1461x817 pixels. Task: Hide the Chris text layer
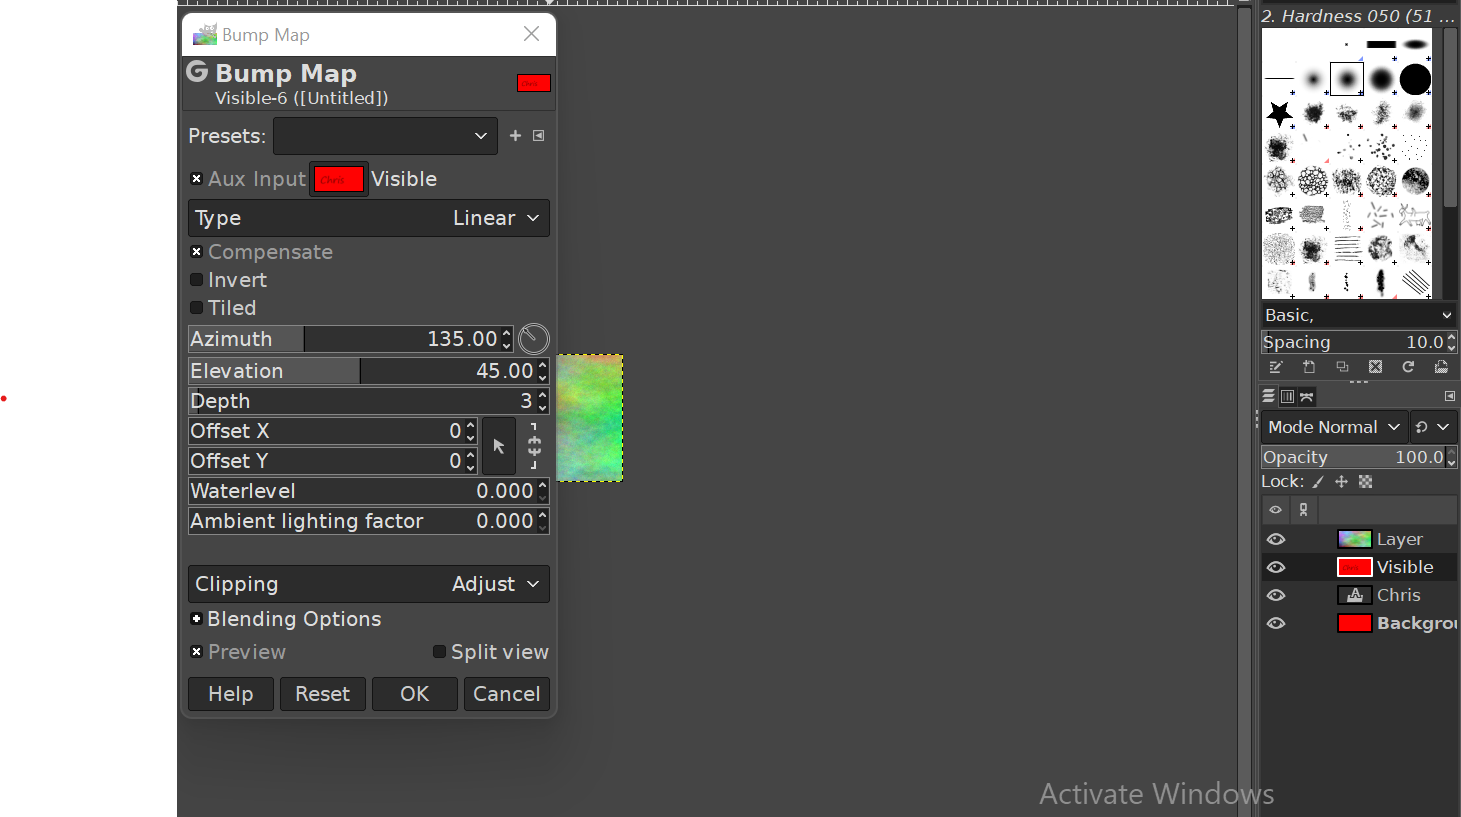pos(1276,595)
